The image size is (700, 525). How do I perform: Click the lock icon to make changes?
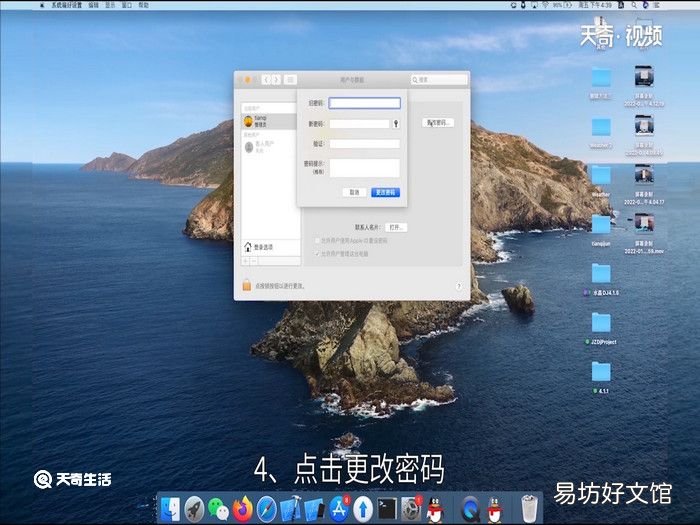coord(246,285)
